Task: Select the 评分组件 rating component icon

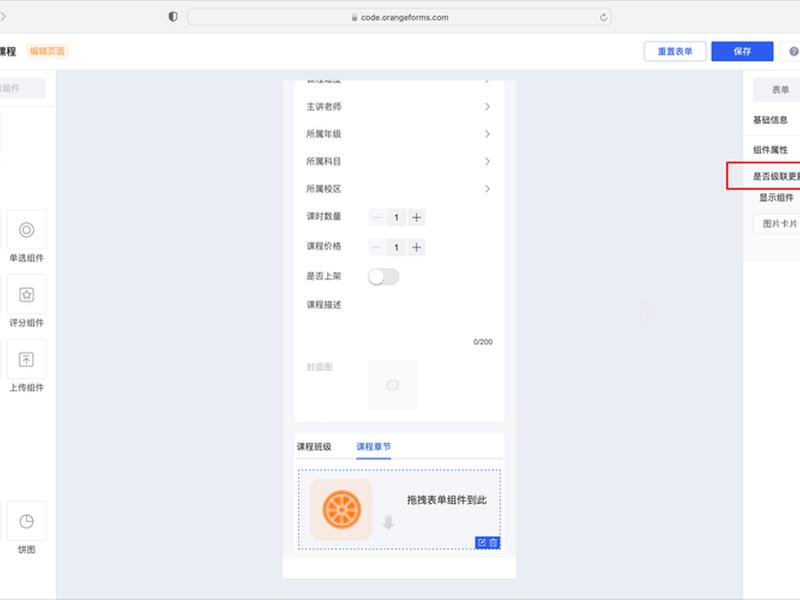Action: pyautogui.click(x=27, y=294)
